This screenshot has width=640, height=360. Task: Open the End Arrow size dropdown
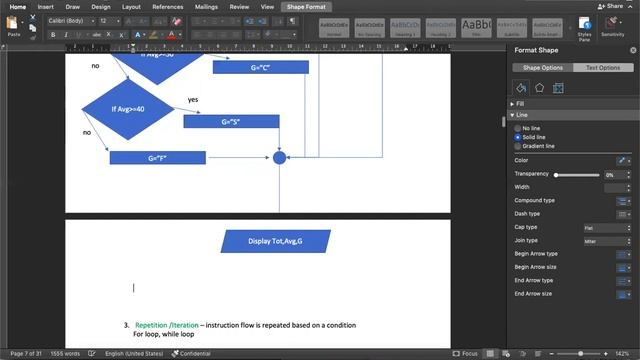[624, 294]
